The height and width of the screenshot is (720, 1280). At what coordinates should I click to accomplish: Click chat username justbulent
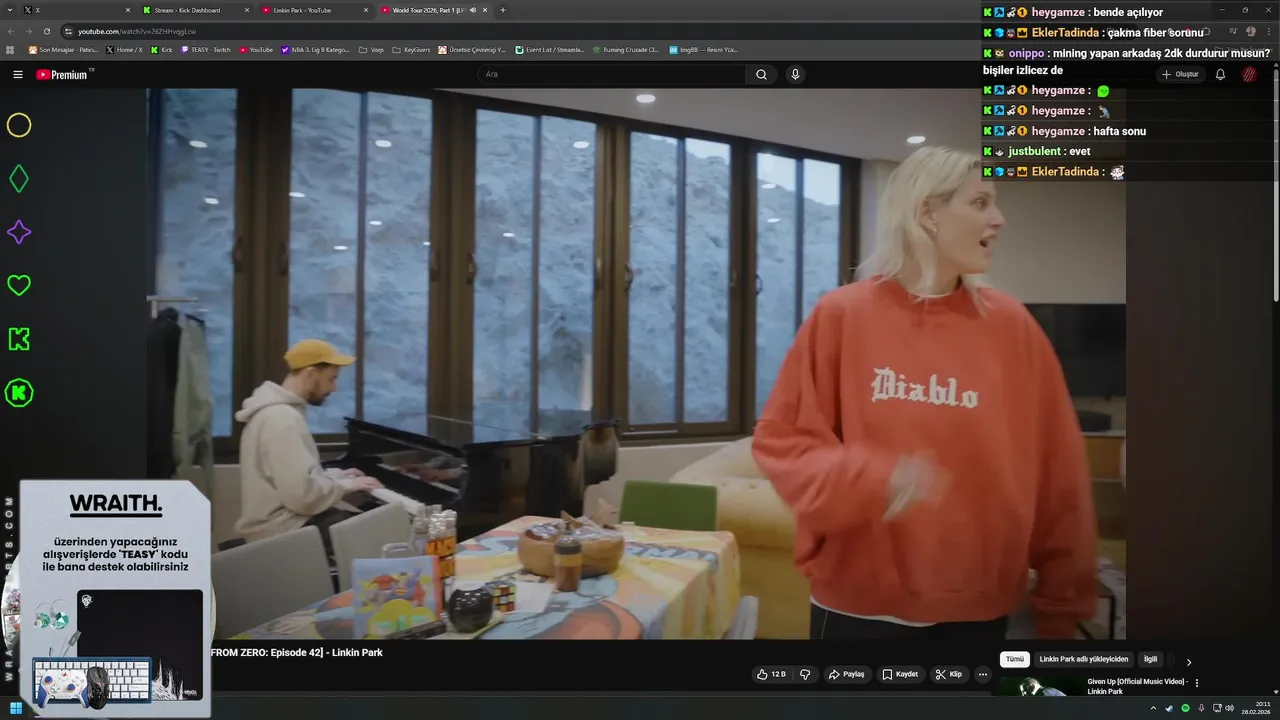click(1034, 151)
